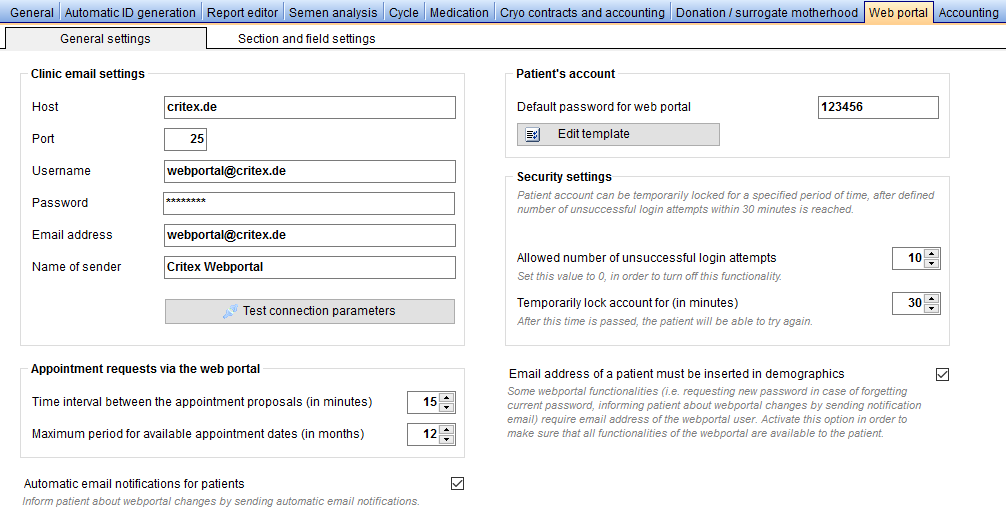Click the Host input field
This screenshot has width=1006, height=529.
pos(310,107)
